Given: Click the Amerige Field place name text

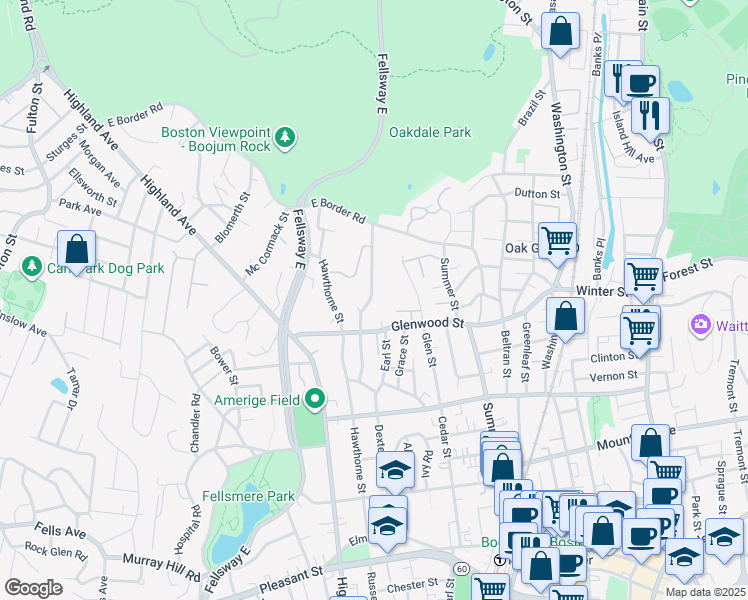Looking at the screenshot, I should 257,400.
